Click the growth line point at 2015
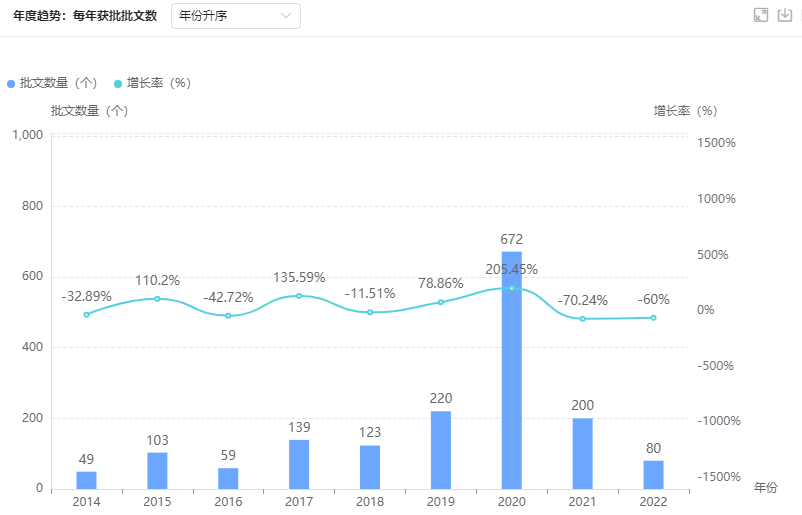The height and width of the screenshot is (515, 802). (x=158, y=299)
